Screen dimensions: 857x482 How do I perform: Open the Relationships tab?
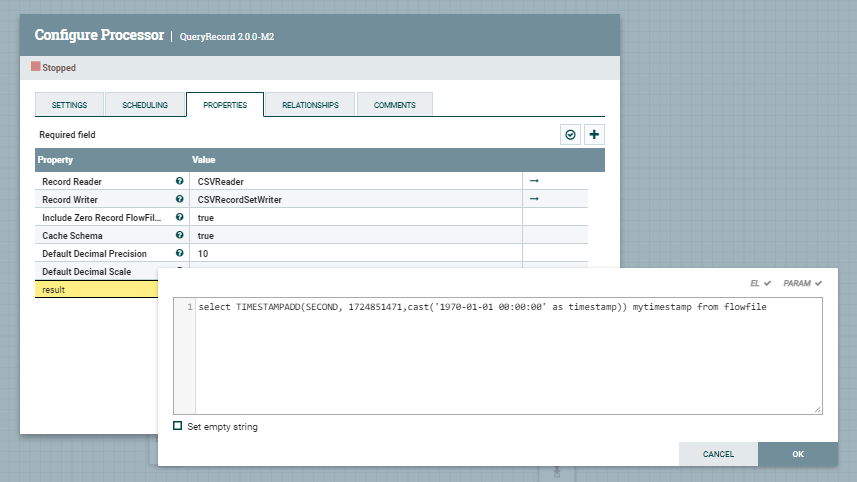pyautogui.click(x=310, y=105)
